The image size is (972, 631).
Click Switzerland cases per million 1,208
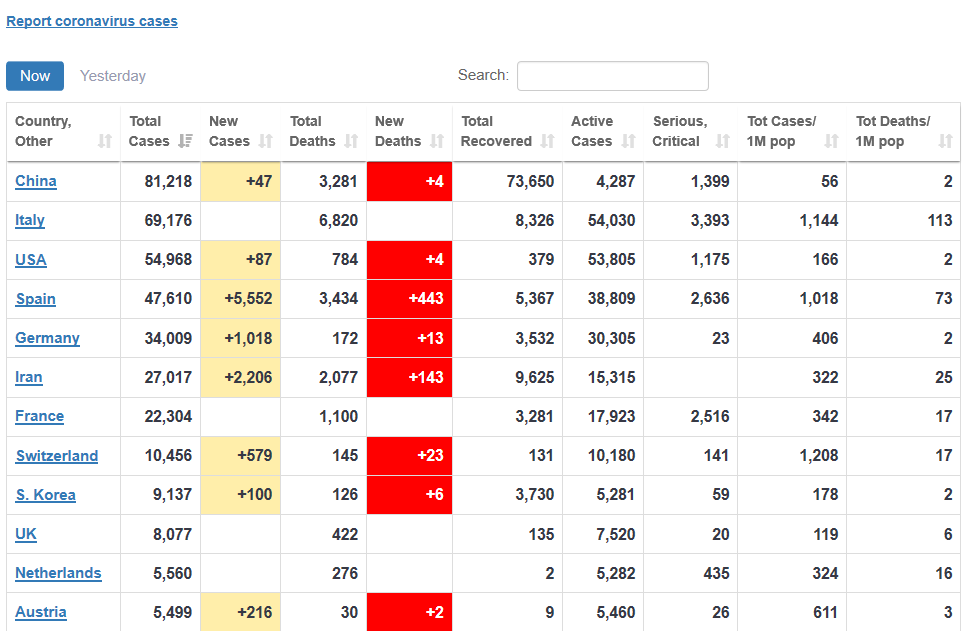point(819,456)
